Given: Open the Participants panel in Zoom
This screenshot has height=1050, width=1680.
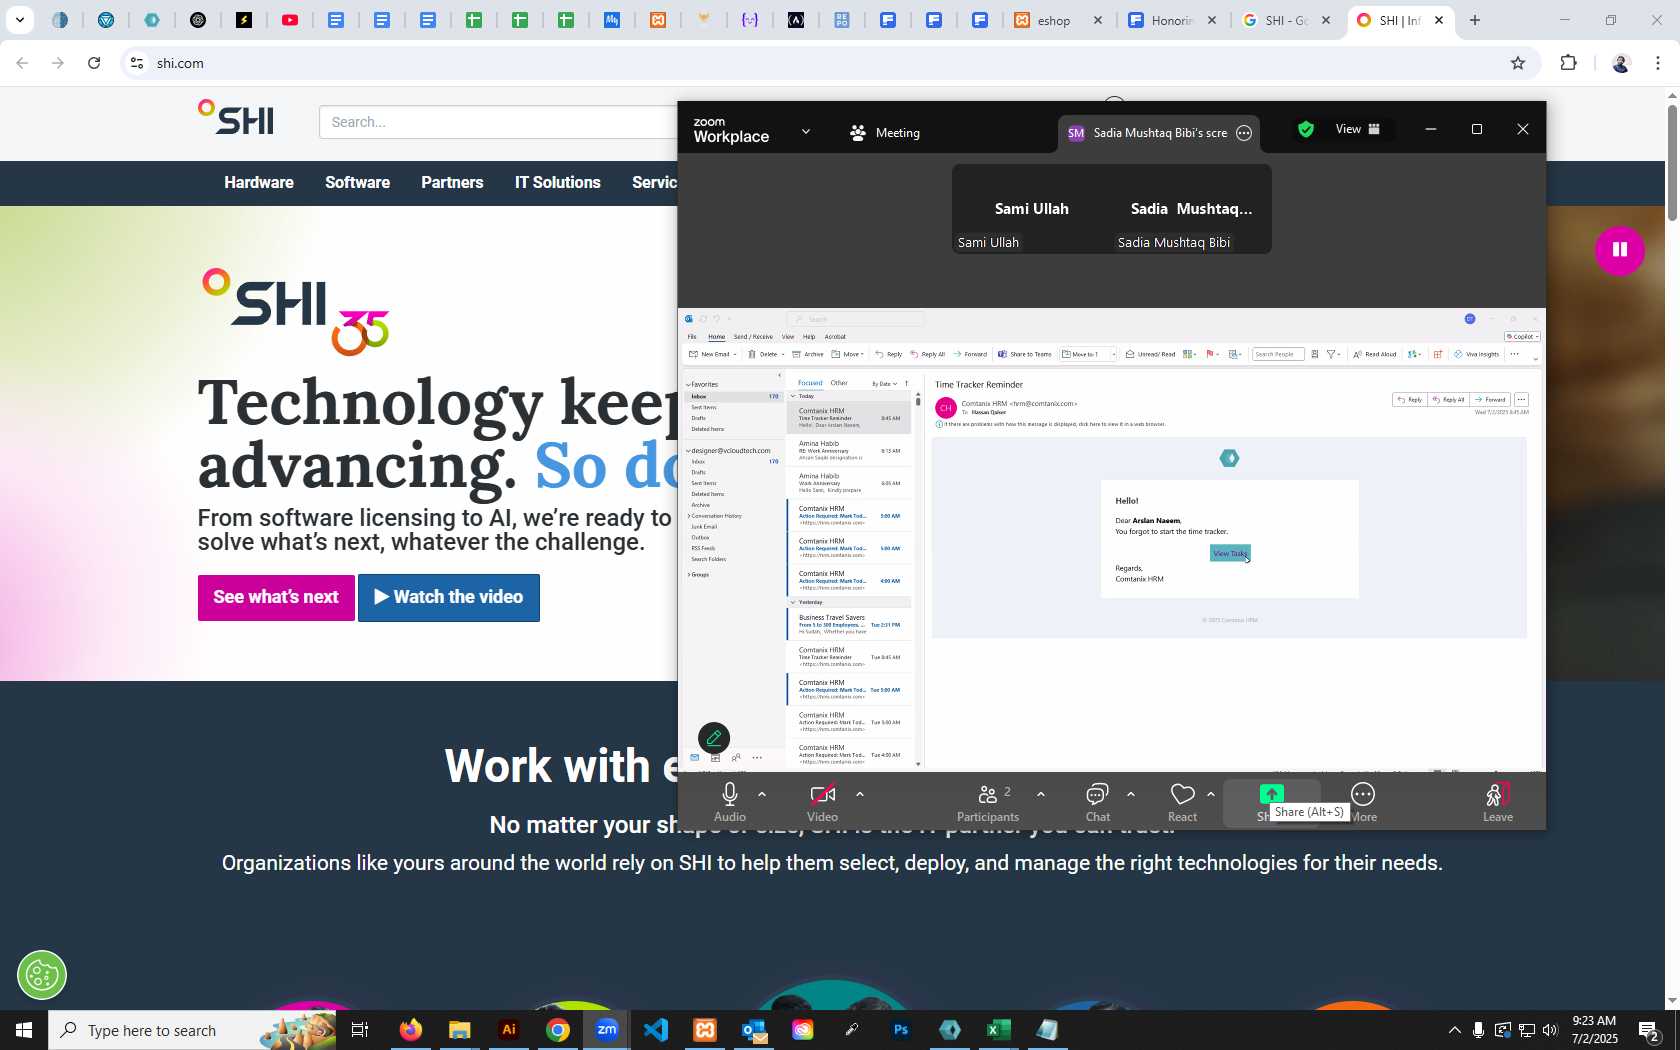Looking at the screenshot, I should tap(988, 802).
